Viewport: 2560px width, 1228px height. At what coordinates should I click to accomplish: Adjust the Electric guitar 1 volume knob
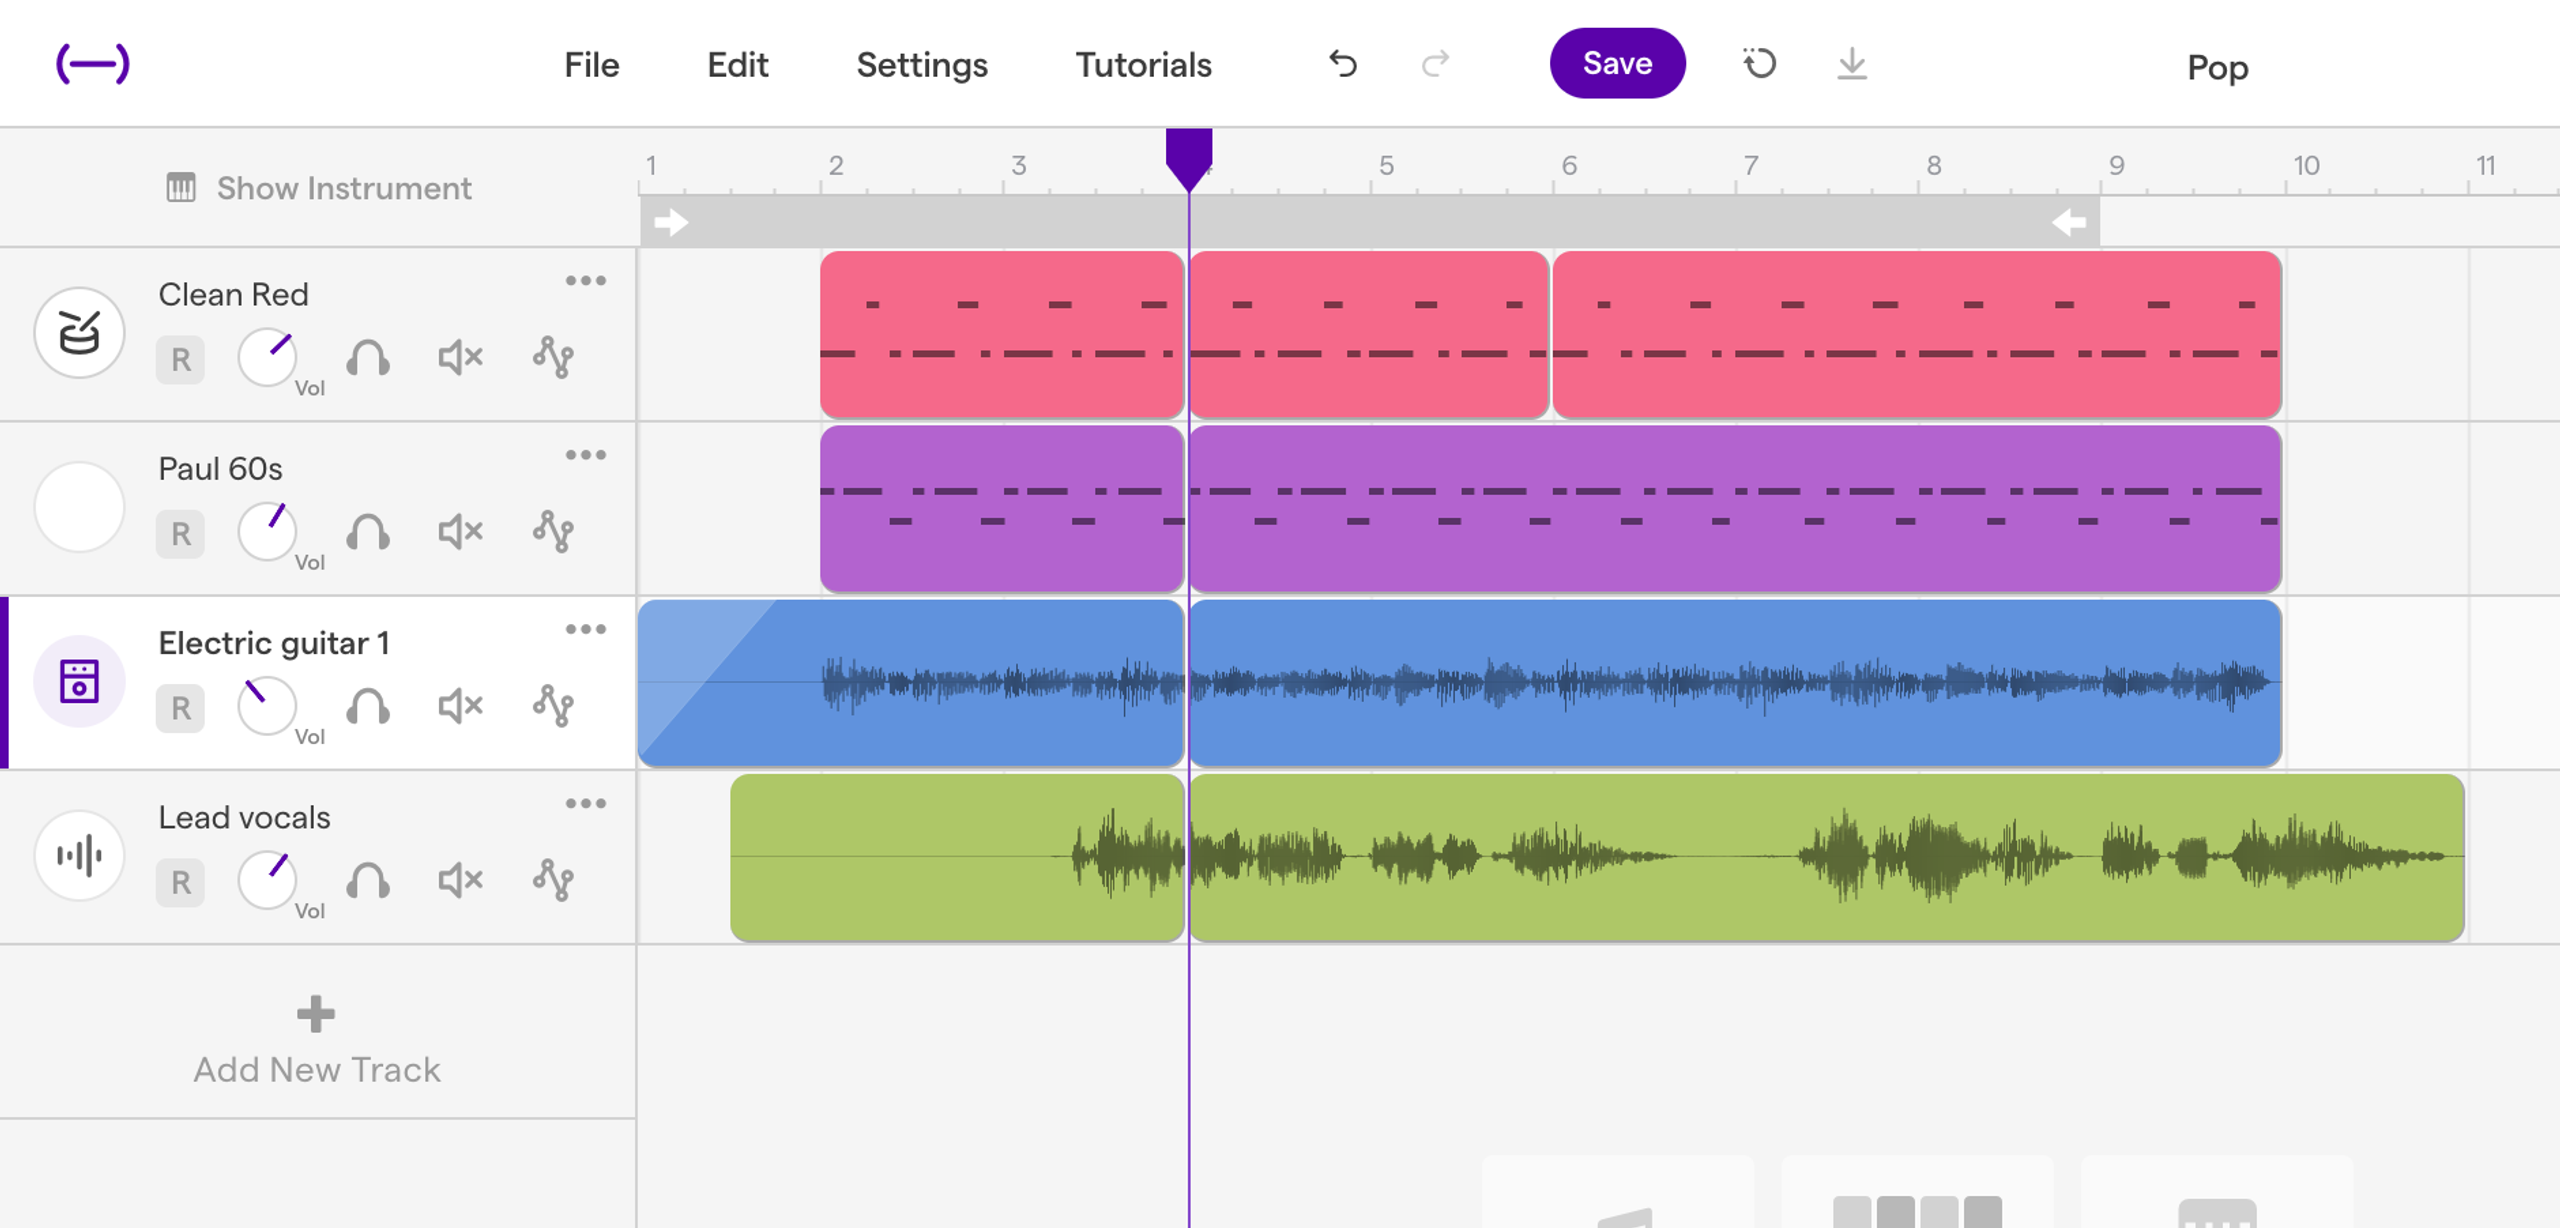click(267, 707)
